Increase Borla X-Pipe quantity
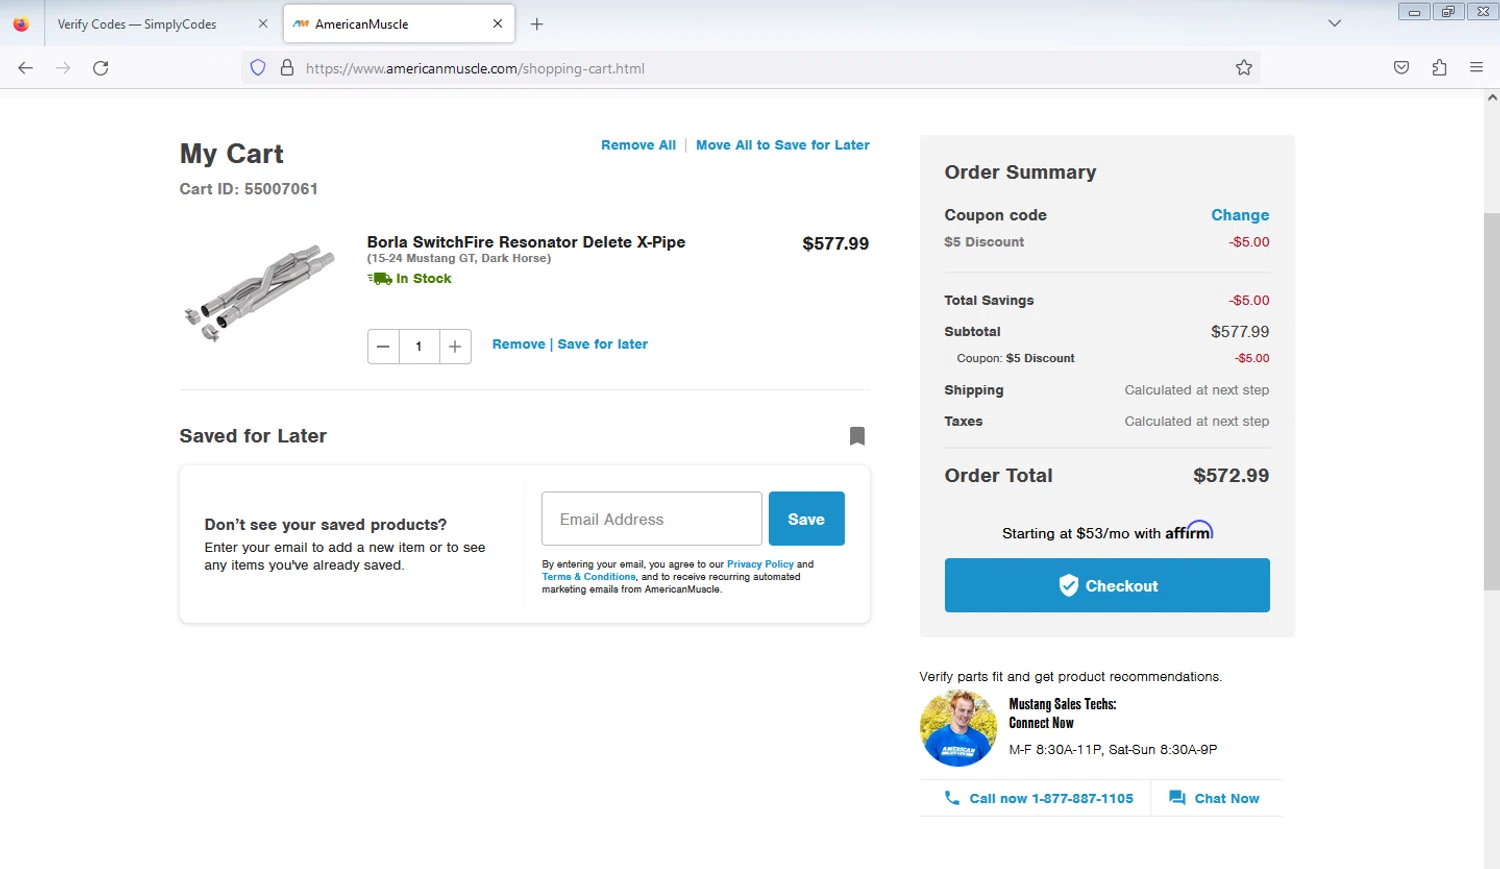Screen dimensions: 1500x869 coord(455,347)
